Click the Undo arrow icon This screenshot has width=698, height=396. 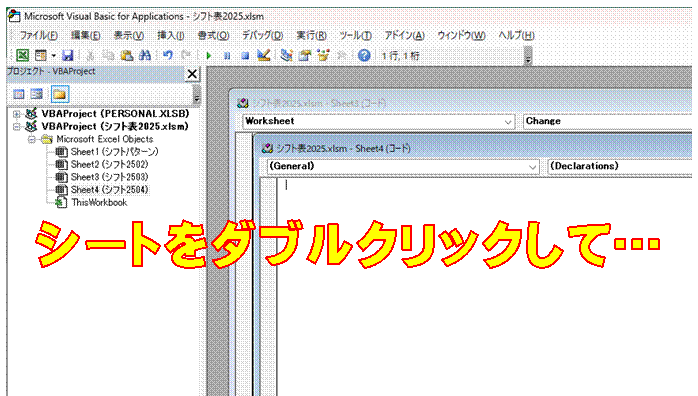[167, 56]
